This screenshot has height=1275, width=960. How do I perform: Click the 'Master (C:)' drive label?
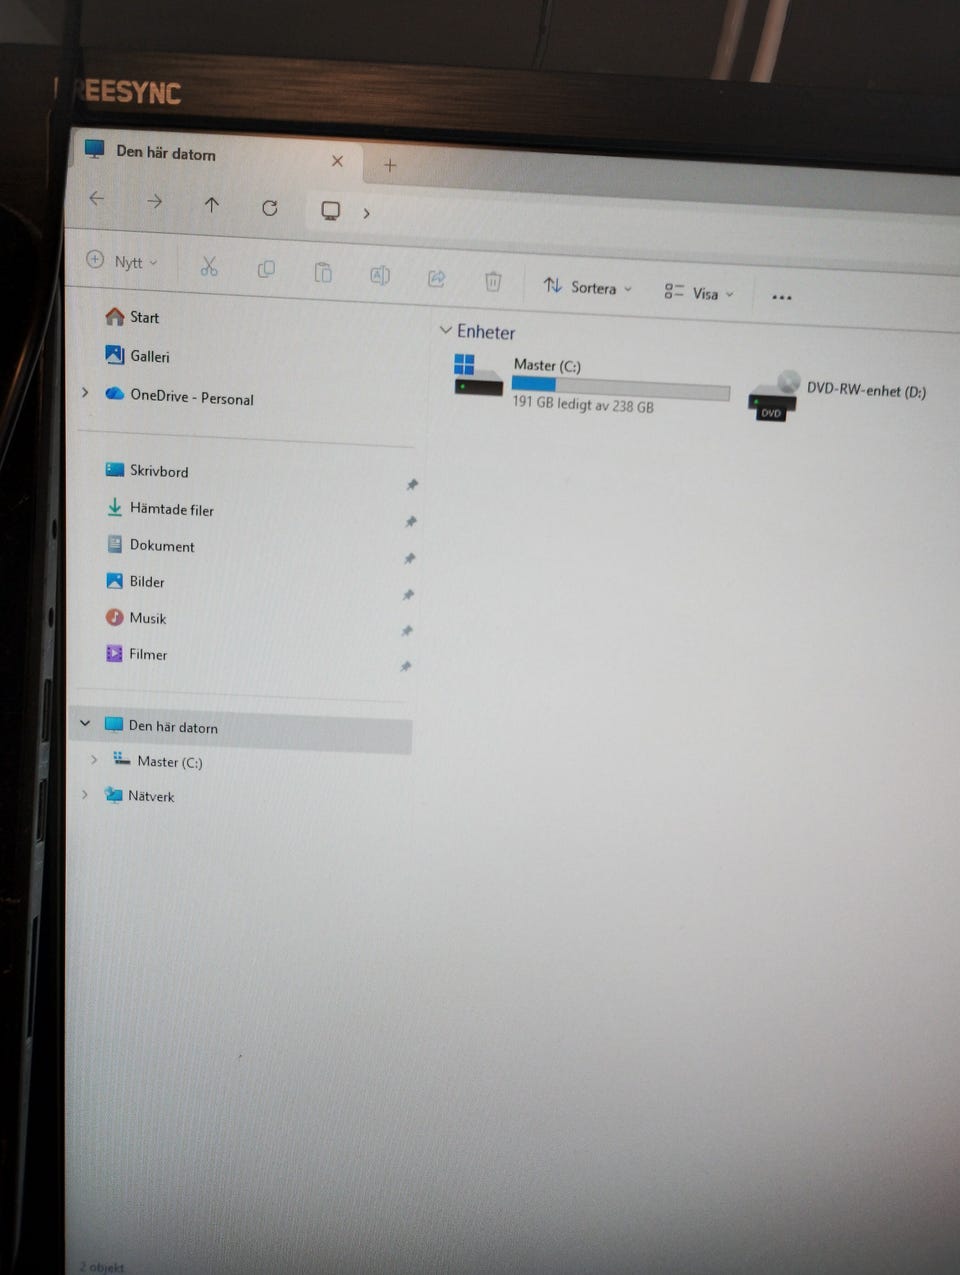coord(547,365)
